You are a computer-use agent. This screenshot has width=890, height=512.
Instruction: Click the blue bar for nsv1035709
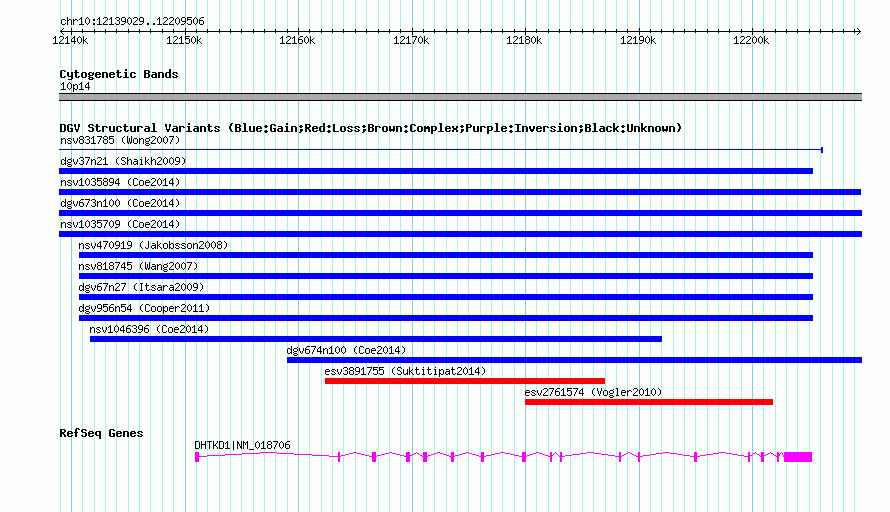pos(460,234)
